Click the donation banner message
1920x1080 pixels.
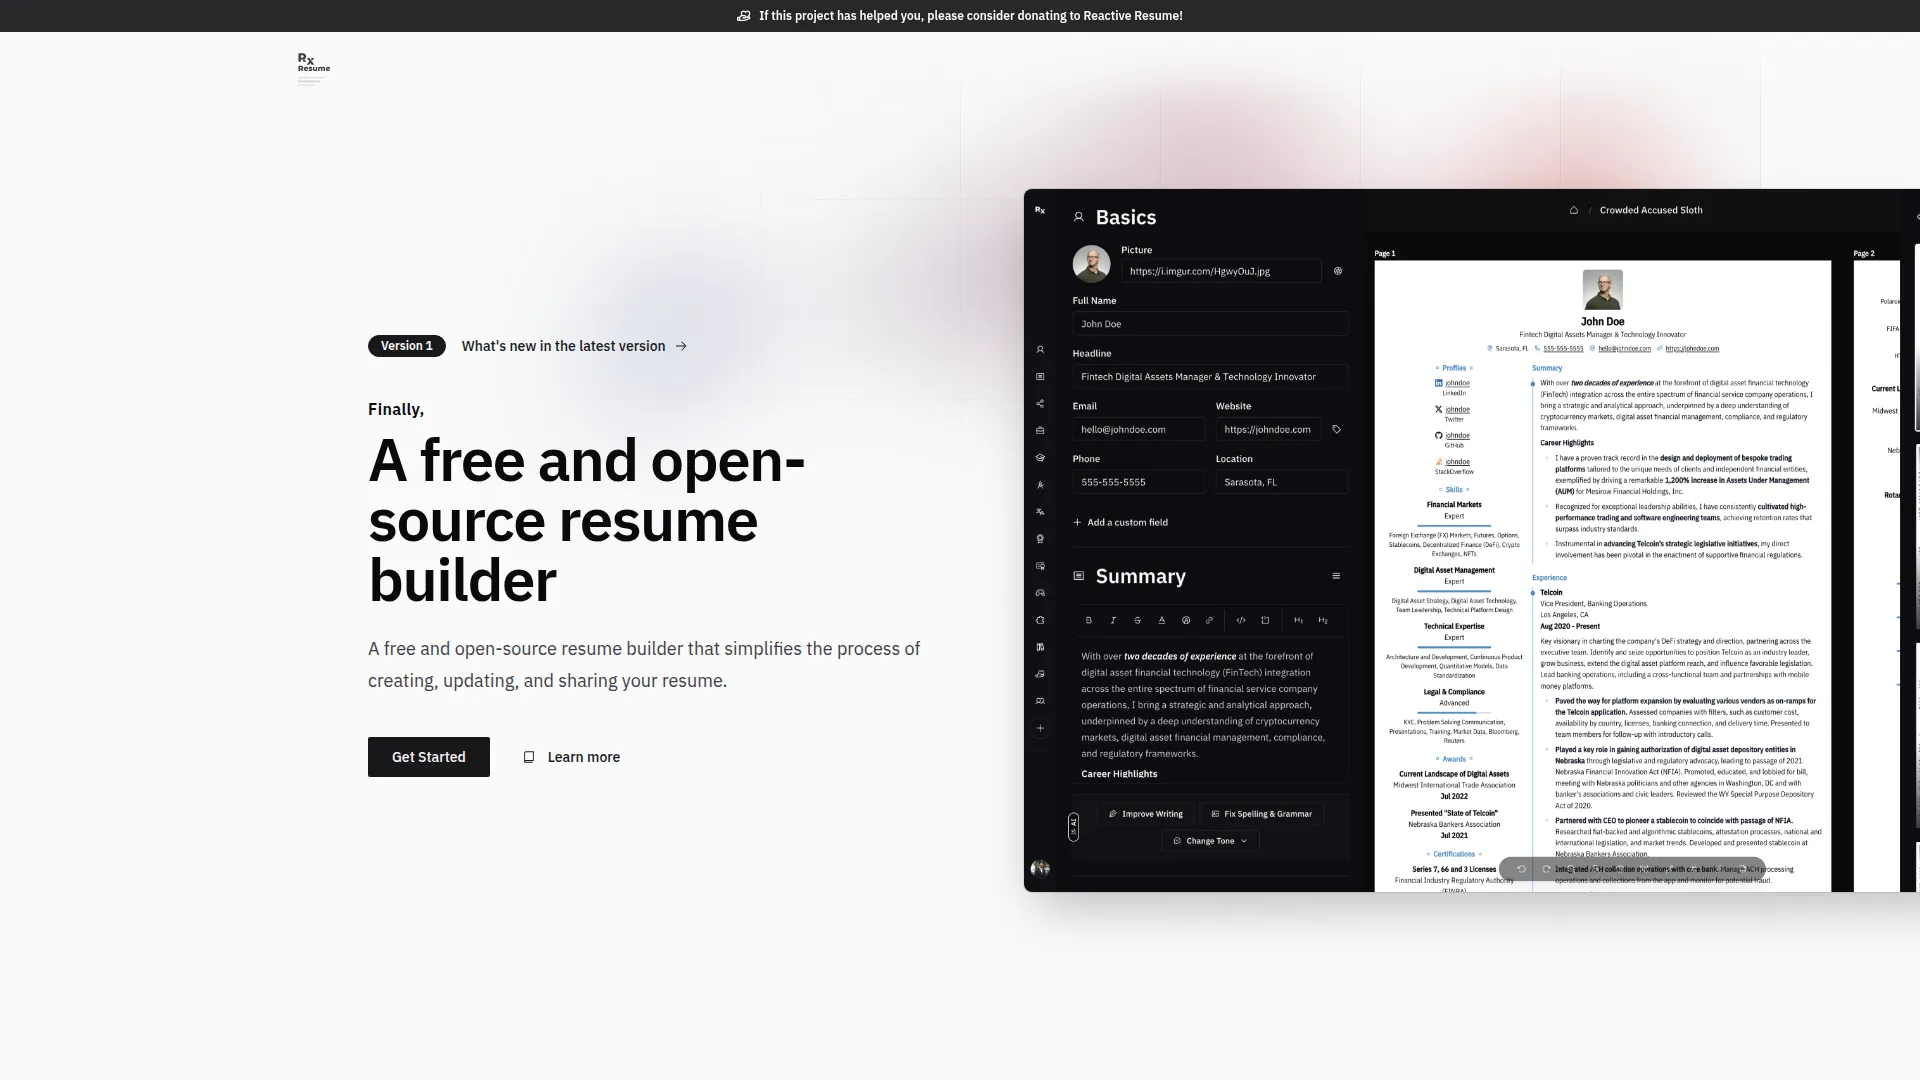[970, 16]
